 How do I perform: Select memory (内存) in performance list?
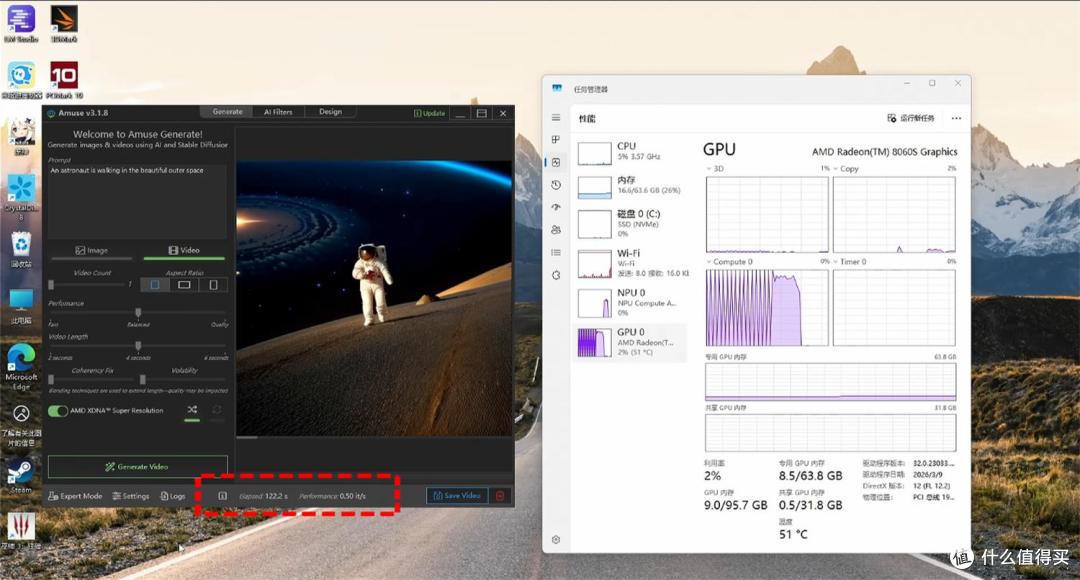pos(631,186)
